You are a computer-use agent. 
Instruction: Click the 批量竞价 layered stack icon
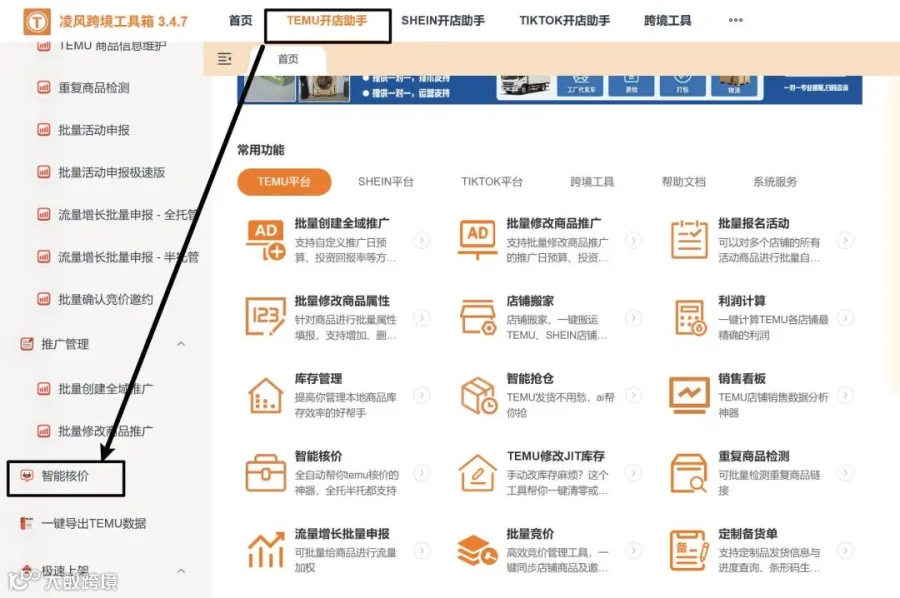pos(478,550)
